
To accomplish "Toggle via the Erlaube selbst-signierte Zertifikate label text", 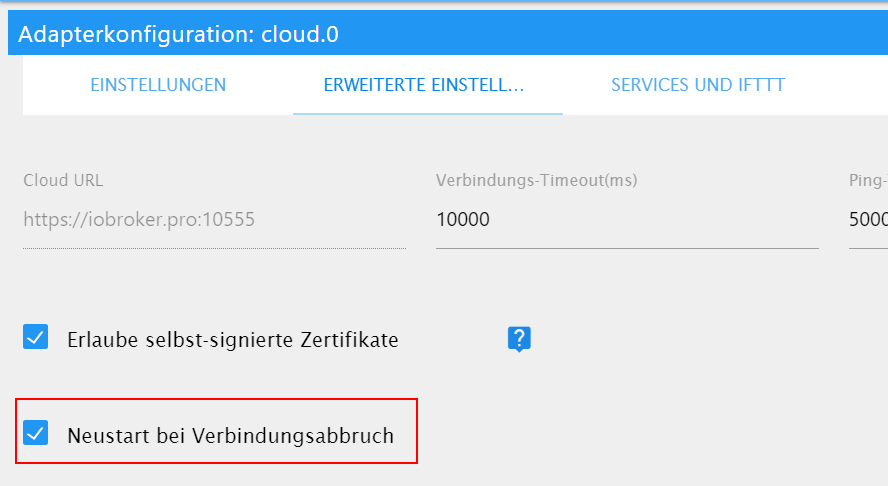I will [x=233, y=340].
